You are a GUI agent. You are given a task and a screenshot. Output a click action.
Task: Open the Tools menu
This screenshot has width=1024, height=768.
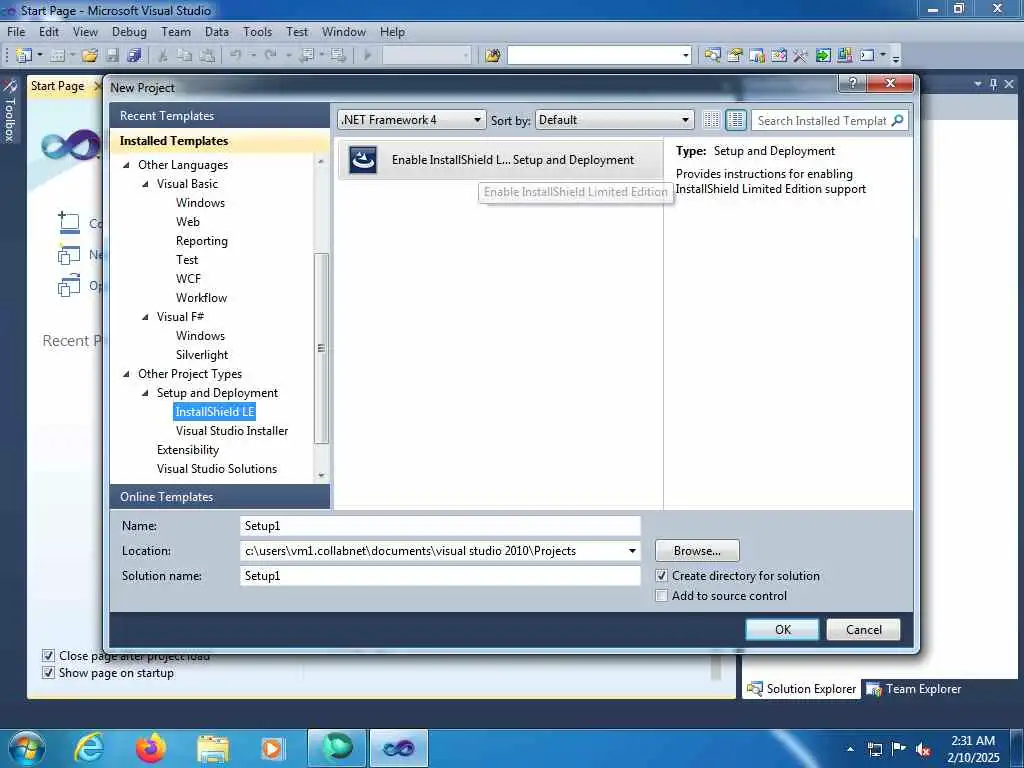(257, 31)
